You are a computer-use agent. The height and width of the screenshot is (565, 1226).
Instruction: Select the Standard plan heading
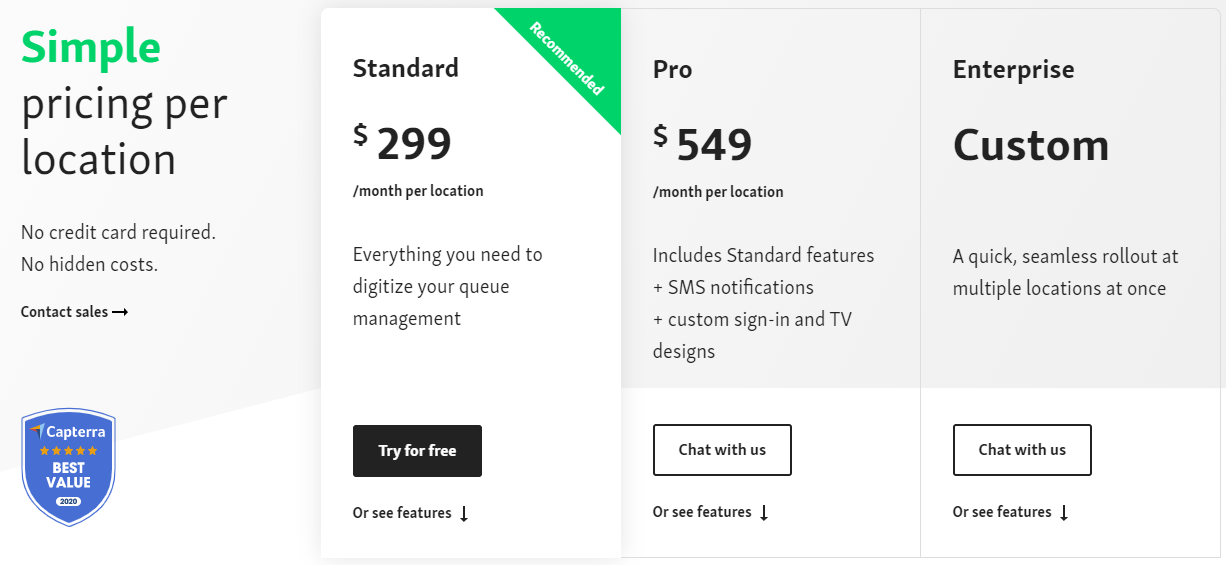tap(406, 68)
